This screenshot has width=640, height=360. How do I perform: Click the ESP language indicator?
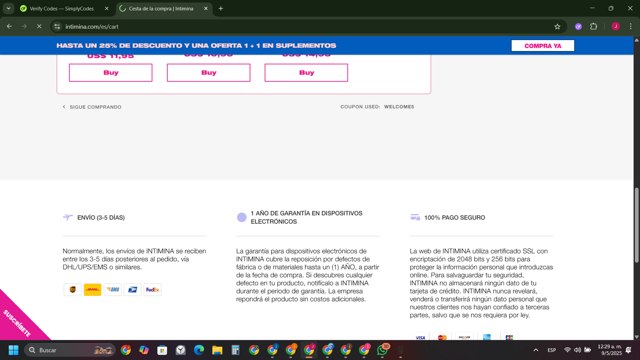(551, 350)
